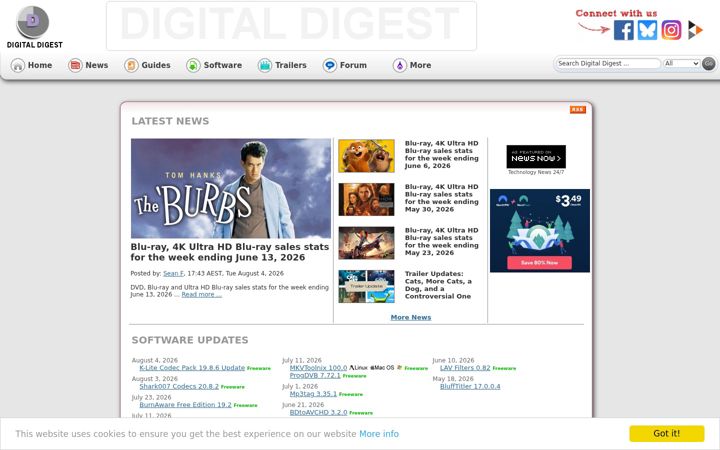Viewport: 720px width, 450px height.
Task: Click the Mac OS icon beside MKVToolnix
Action: tap(382, 368)
